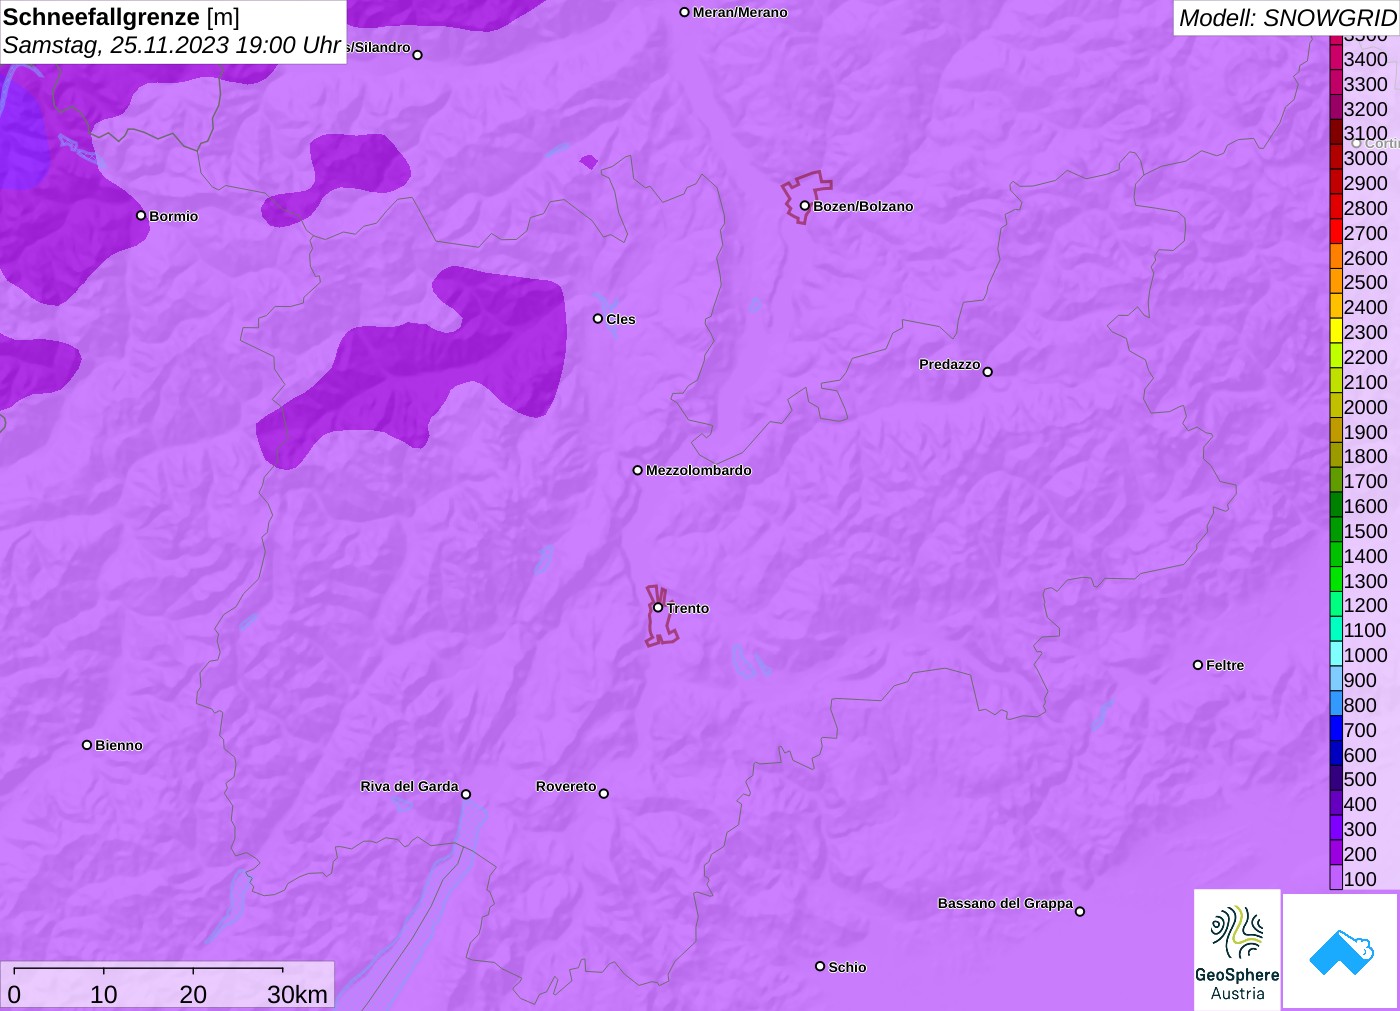Click the date Samstag, 25.11.2023 19:00 Uhr
Image resolution: width=1400 pixels, height=1011 pixels.
(x=172, y=45)
